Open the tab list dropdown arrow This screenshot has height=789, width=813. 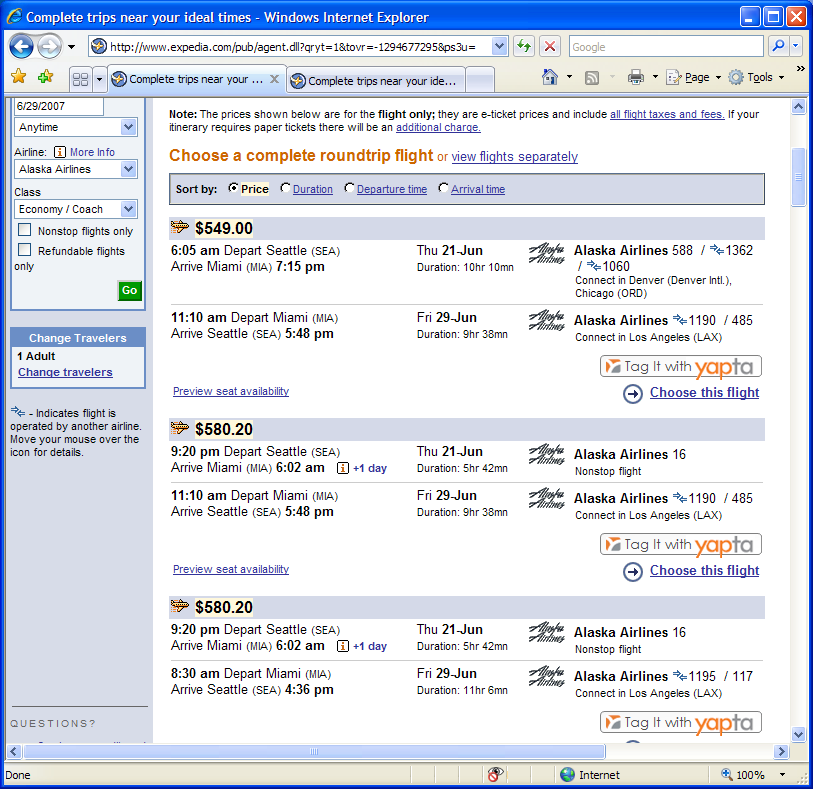pyautogui.click(x=99, y=79)
